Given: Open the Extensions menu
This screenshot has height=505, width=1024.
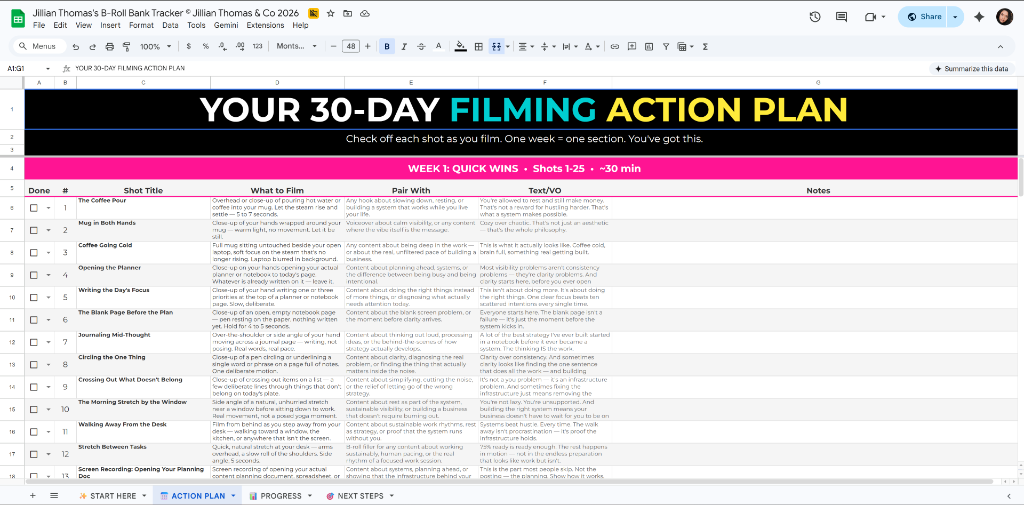Looking at the screenshot, I should (x=265, y=25).
